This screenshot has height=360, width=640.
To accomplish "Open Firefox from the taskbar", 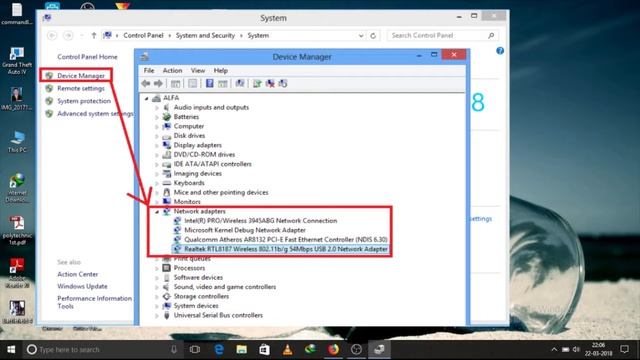I will click(333, 349).
